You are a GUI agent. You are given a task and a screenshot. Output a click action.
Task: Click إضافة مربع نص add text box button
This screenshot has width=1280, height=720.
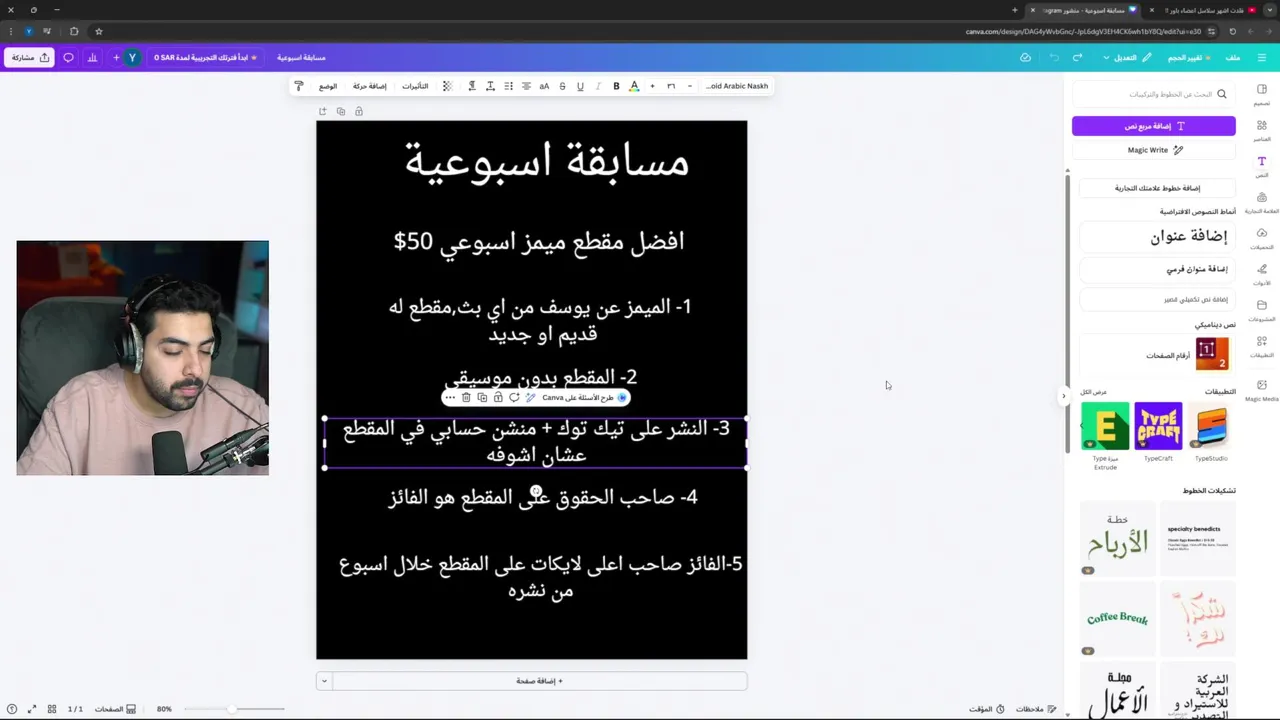coord(1154,126)
